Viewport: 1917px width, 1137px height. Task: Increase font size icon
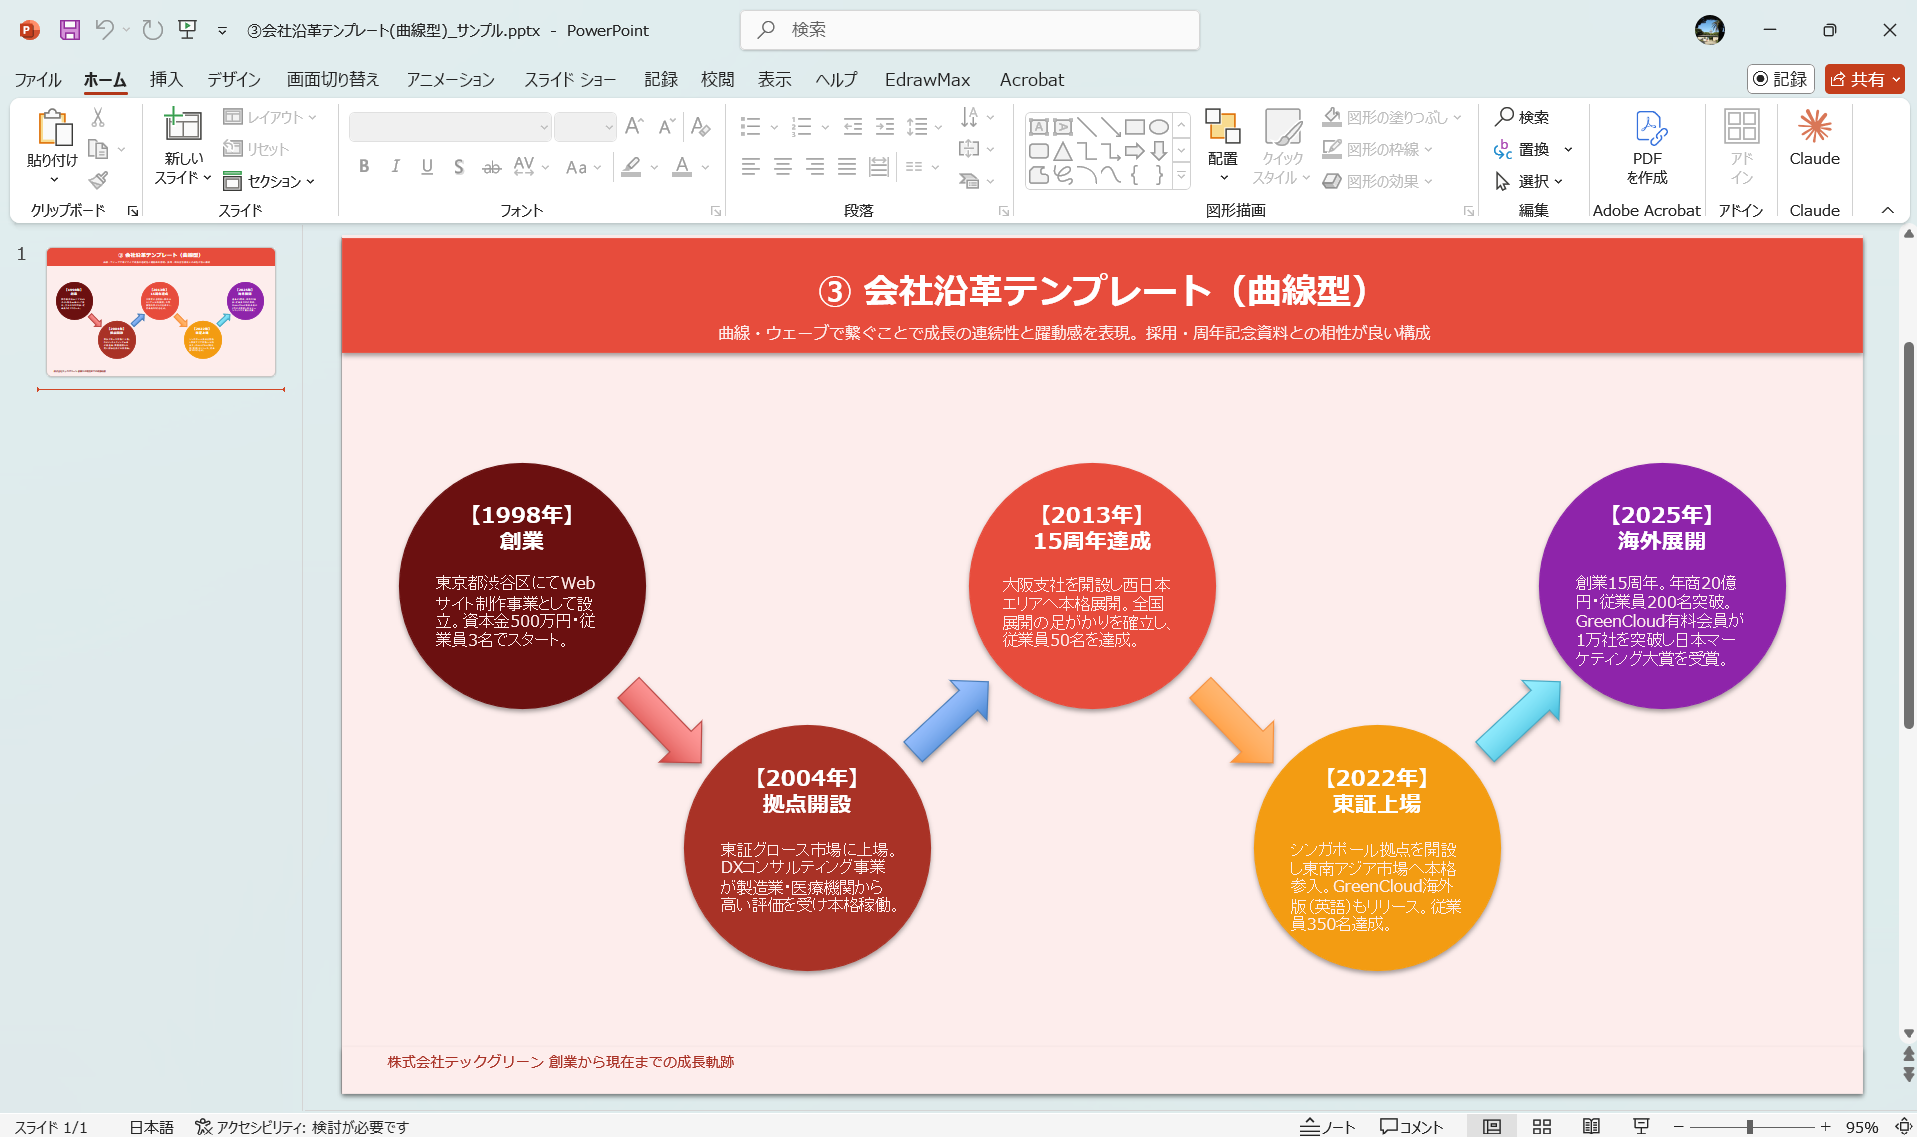(634, 126)
